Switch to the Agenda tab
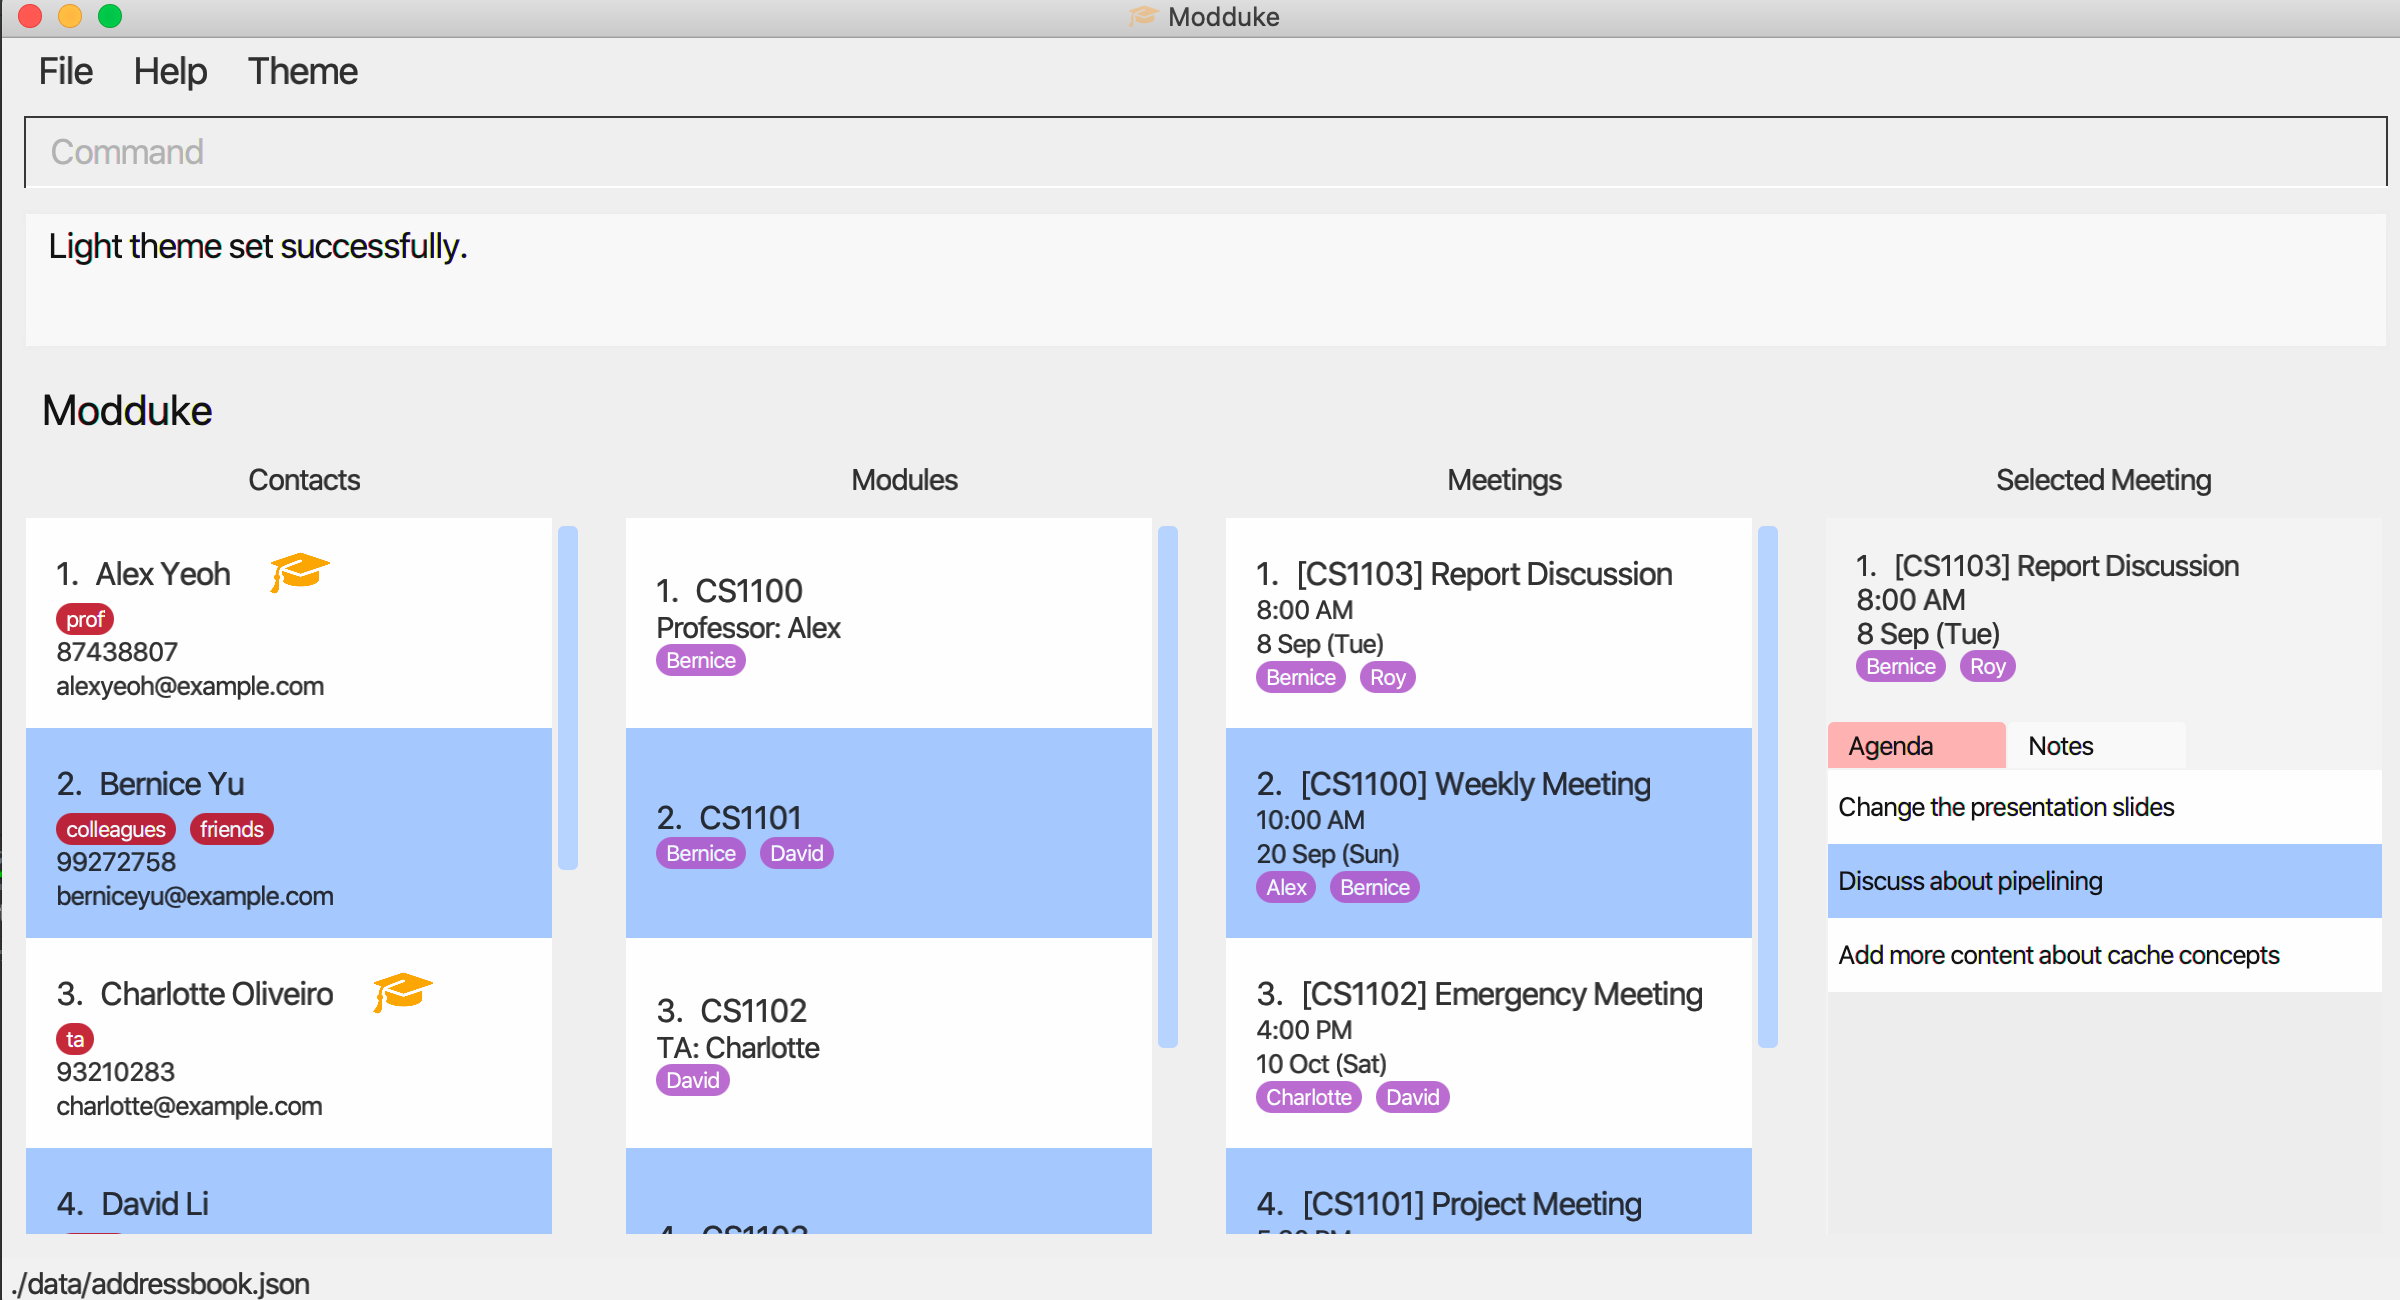The height and width of the screenshot is (1300, 2400). point(1916,745)
